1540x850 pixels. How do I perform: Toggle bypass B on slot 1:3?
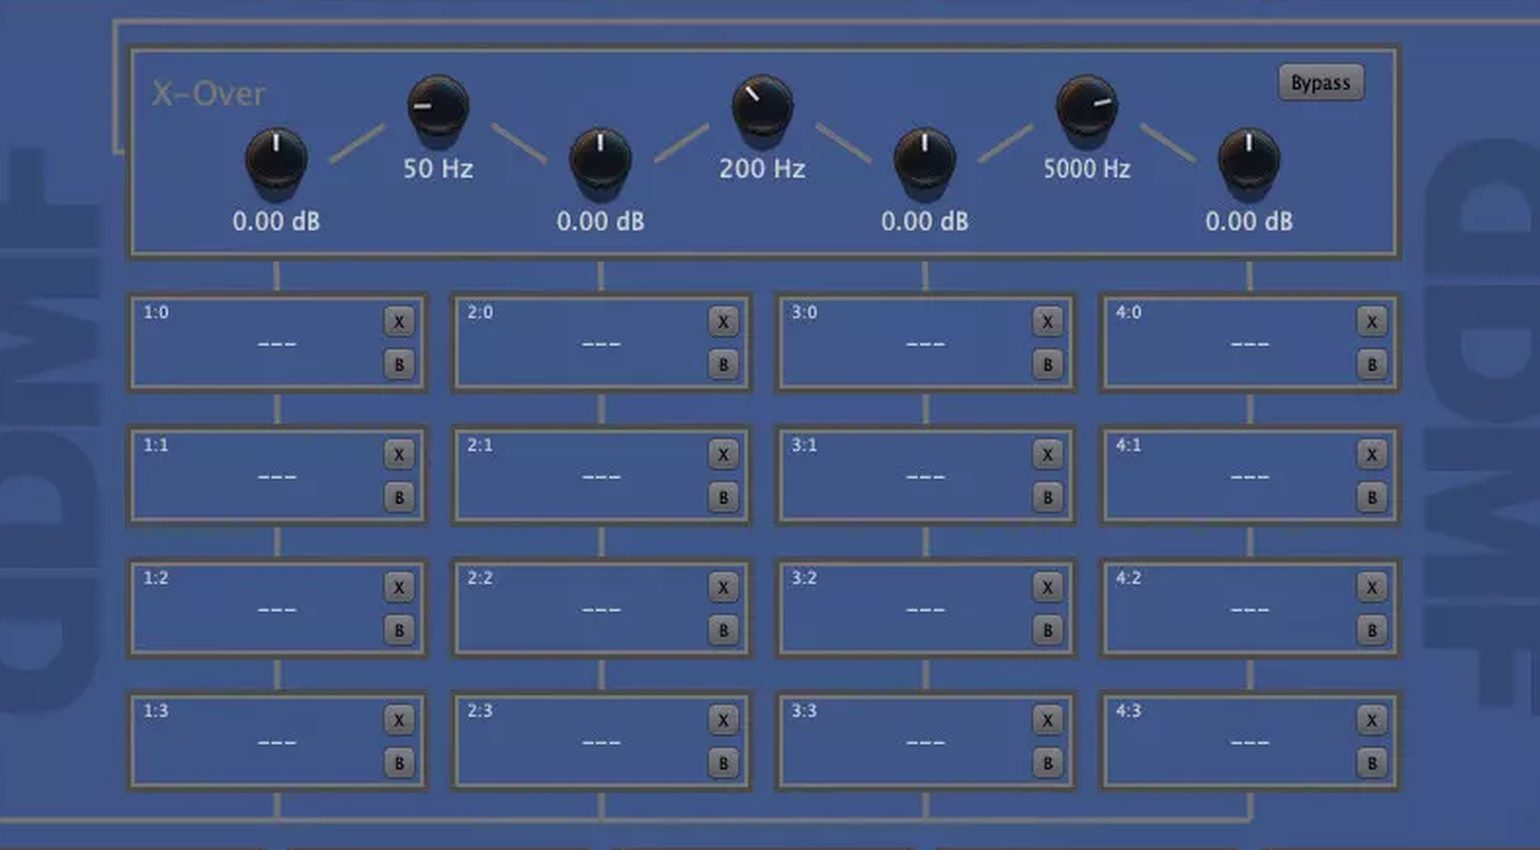click(399, 764)
